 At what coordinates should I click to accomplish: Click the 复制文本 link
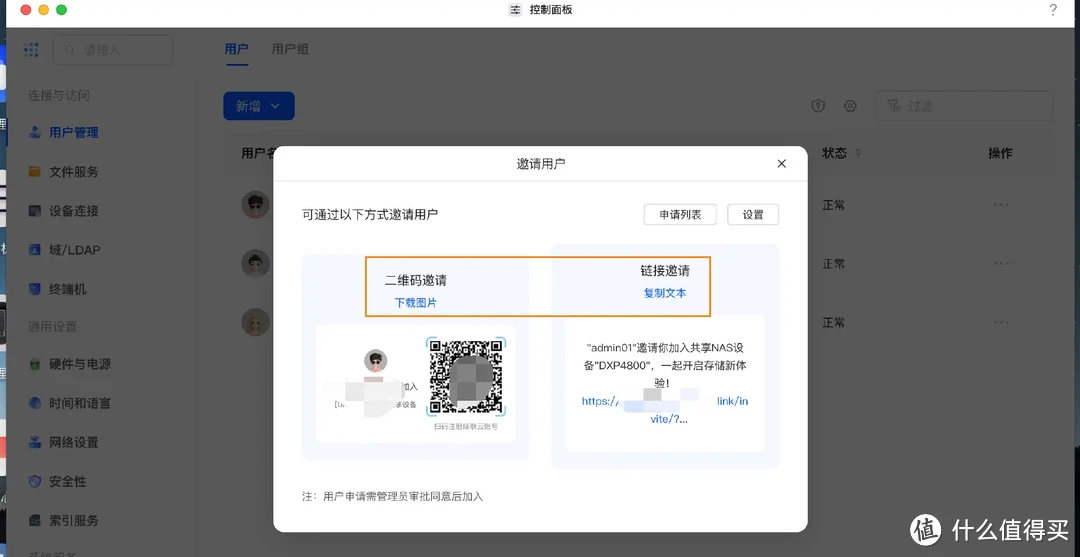(x=665, y=293)
